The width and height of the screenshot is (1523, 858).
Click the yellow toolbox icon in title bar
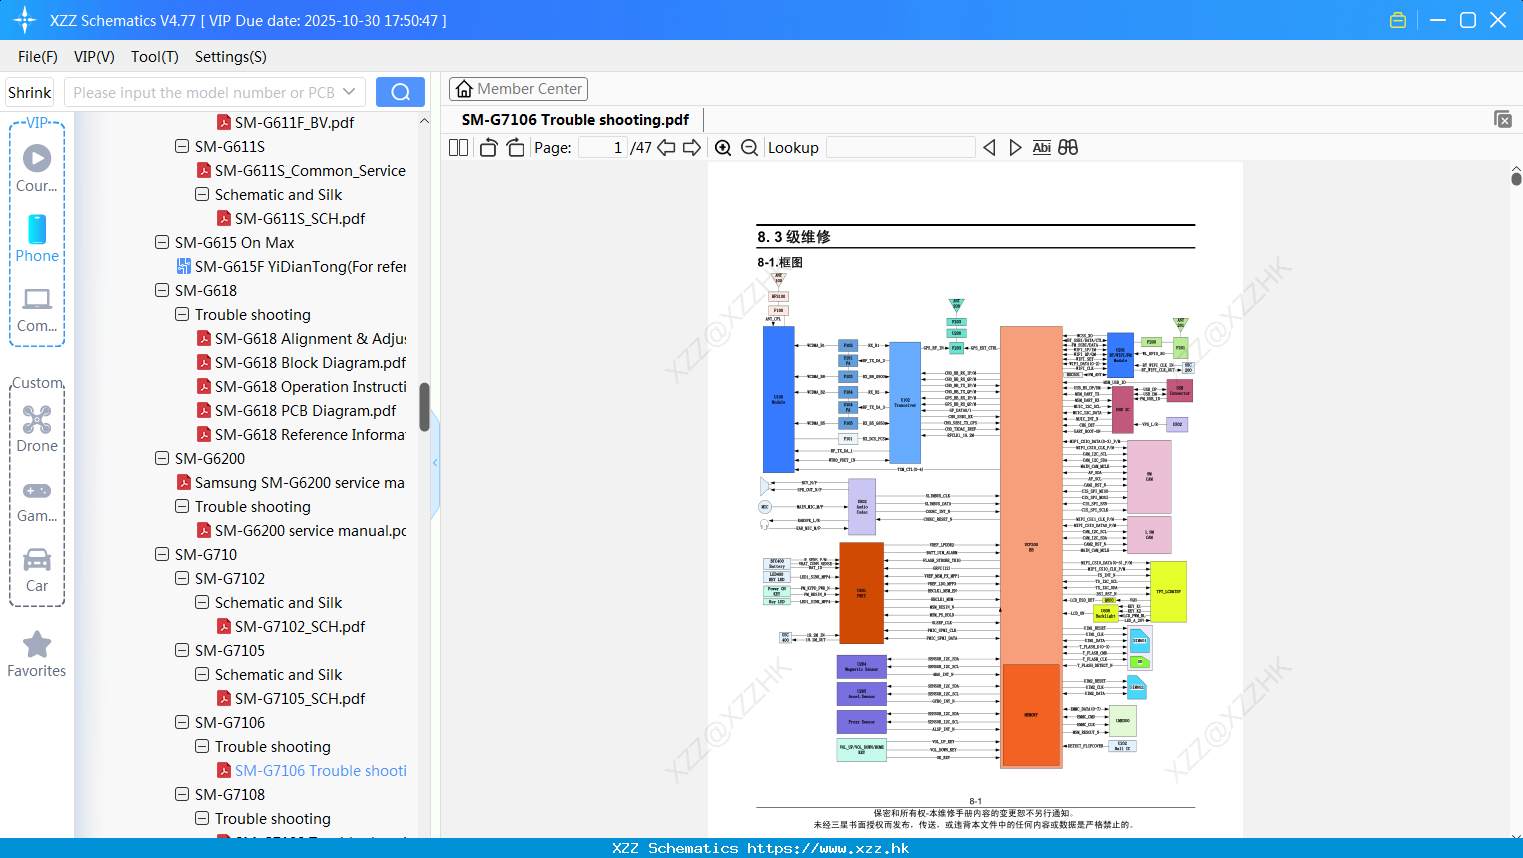tap(1398, 20)
